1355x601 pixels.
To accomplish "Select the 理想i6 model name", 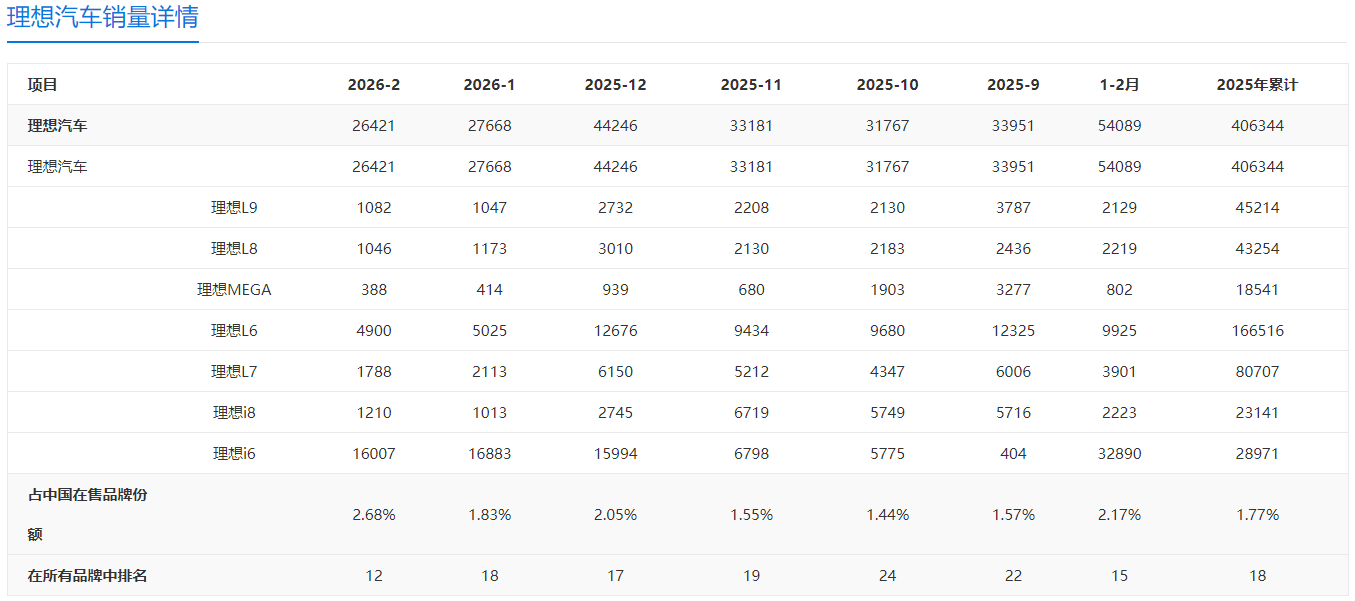I will 234,454.
